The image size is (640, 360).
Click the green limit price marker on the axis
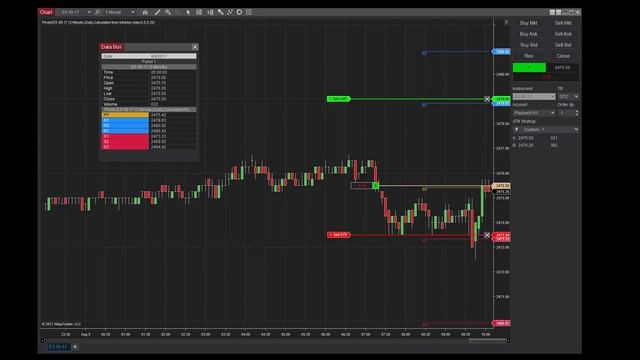(x=502, y=99)
